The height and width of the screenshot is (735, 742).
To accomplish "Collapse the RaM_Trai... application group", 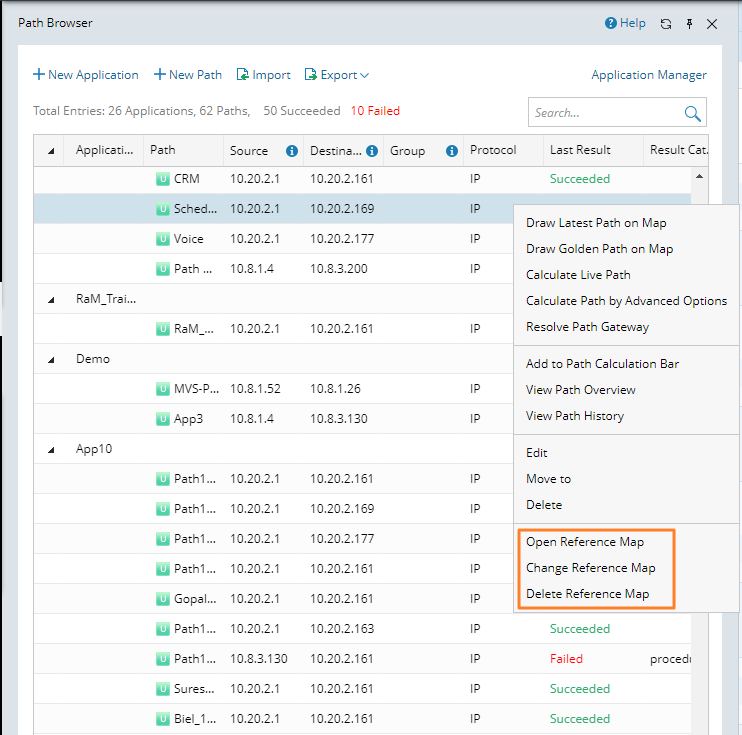I will tap(51, 299).
